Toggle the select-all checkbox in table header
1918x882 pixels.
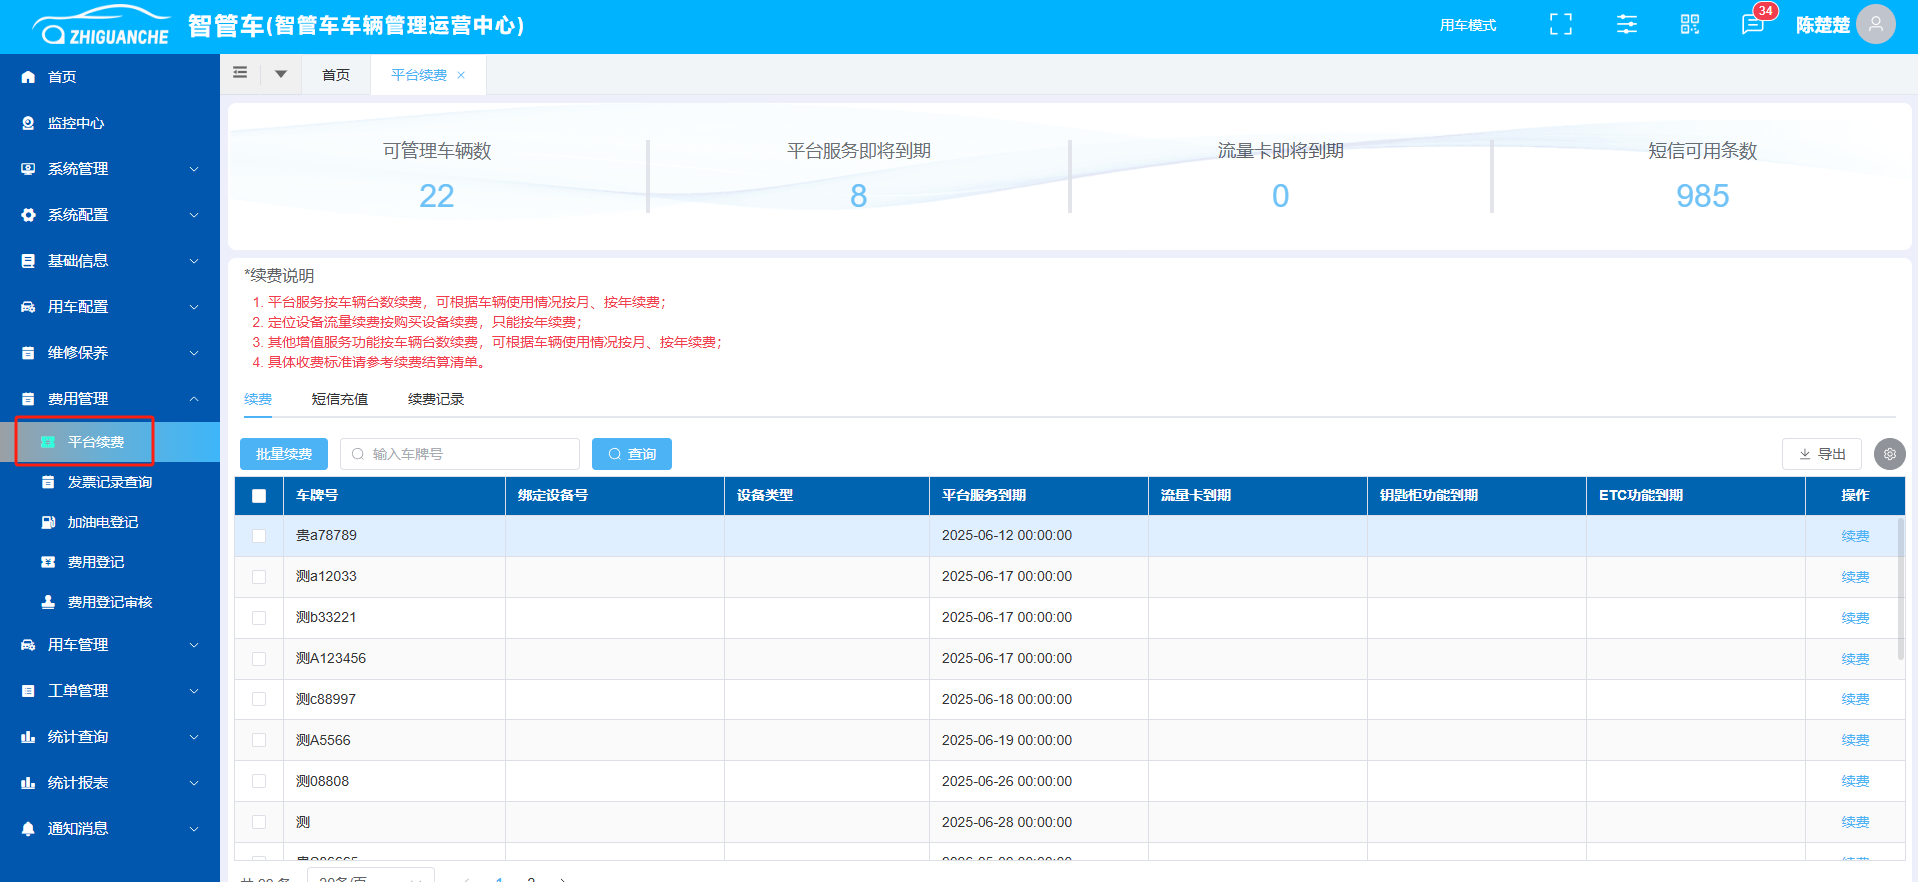pos(259,496)
